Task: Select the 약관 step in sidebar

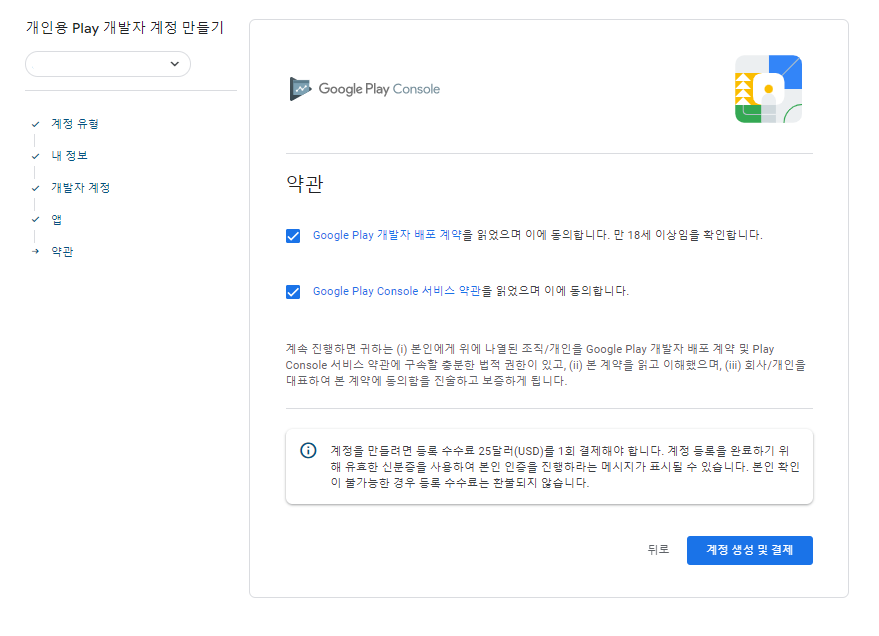Action: pos(62,252)
